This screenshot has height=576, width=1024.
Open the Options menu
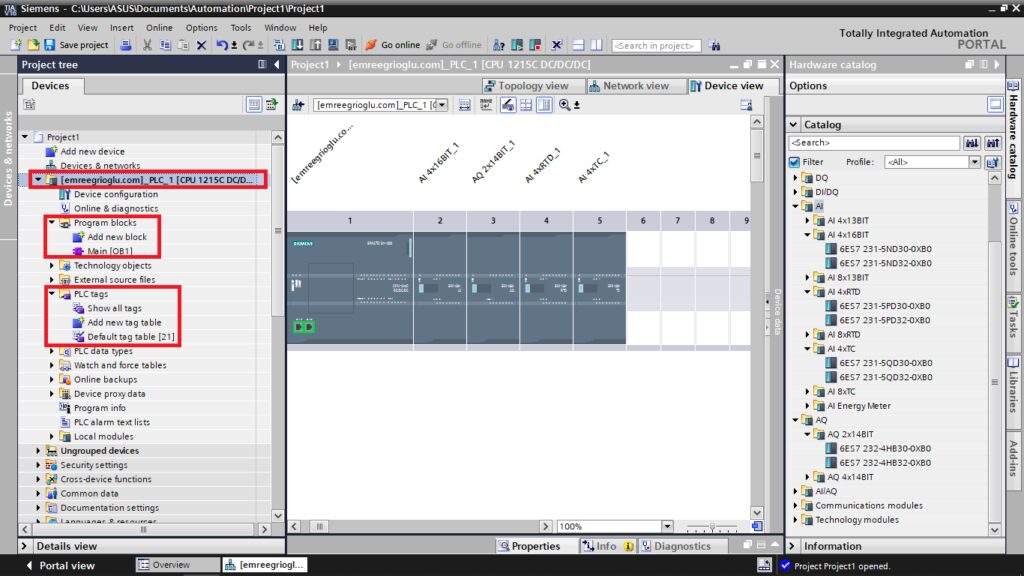point(201,27)
